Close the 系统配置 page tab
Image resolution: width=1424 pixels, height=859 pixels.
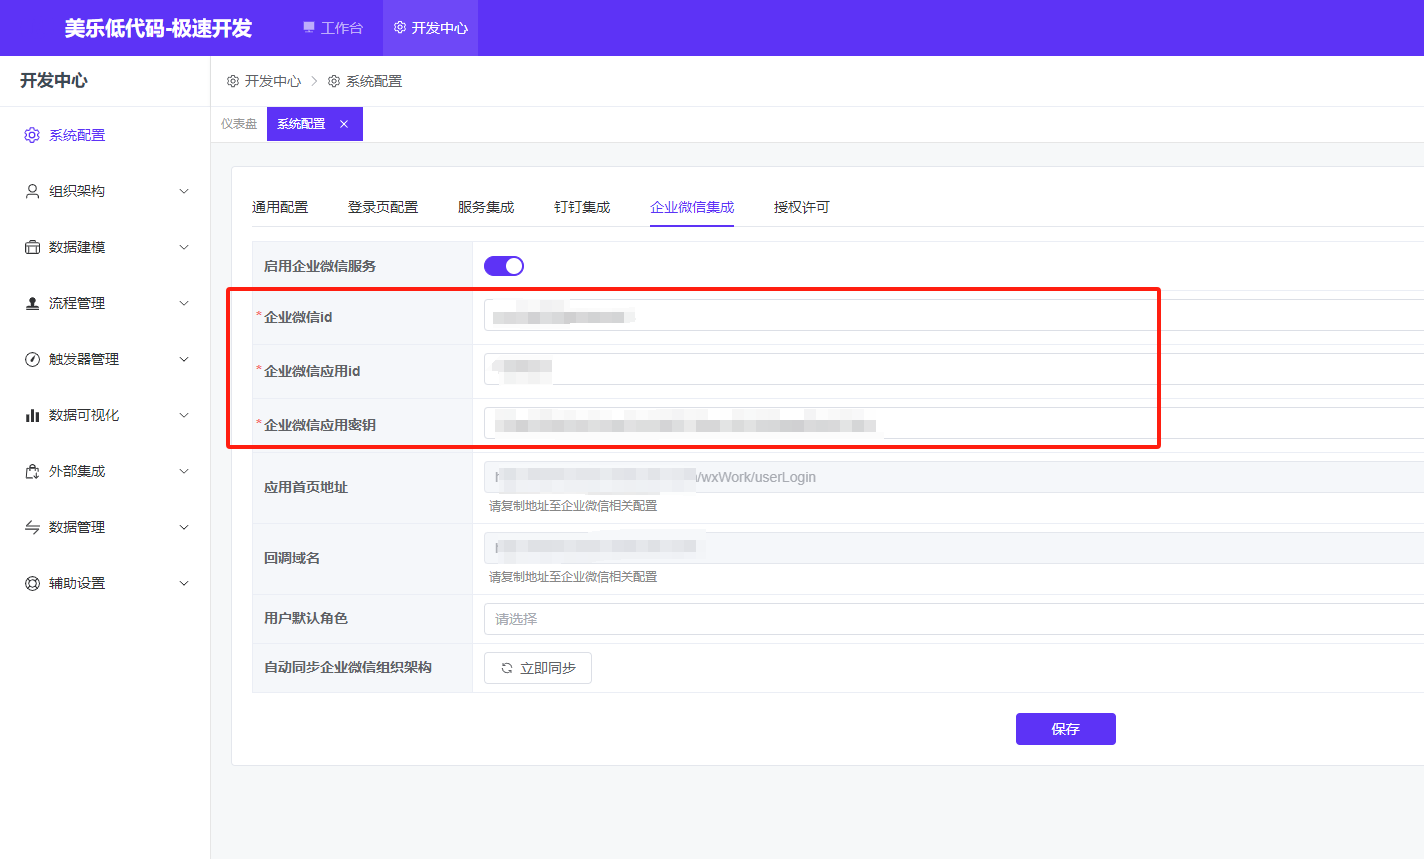344,124
